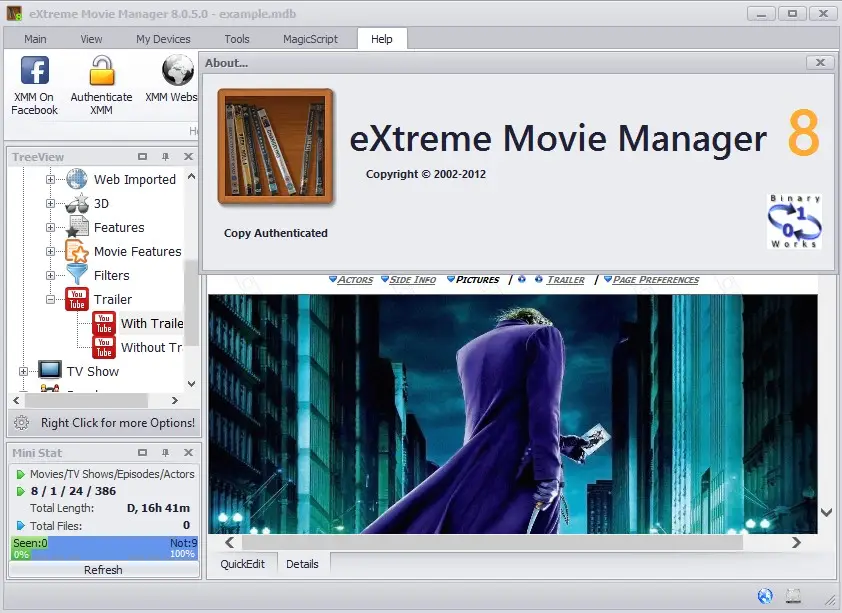Open the MagicScript tab
Screen dimensions: 842x613
310,39
